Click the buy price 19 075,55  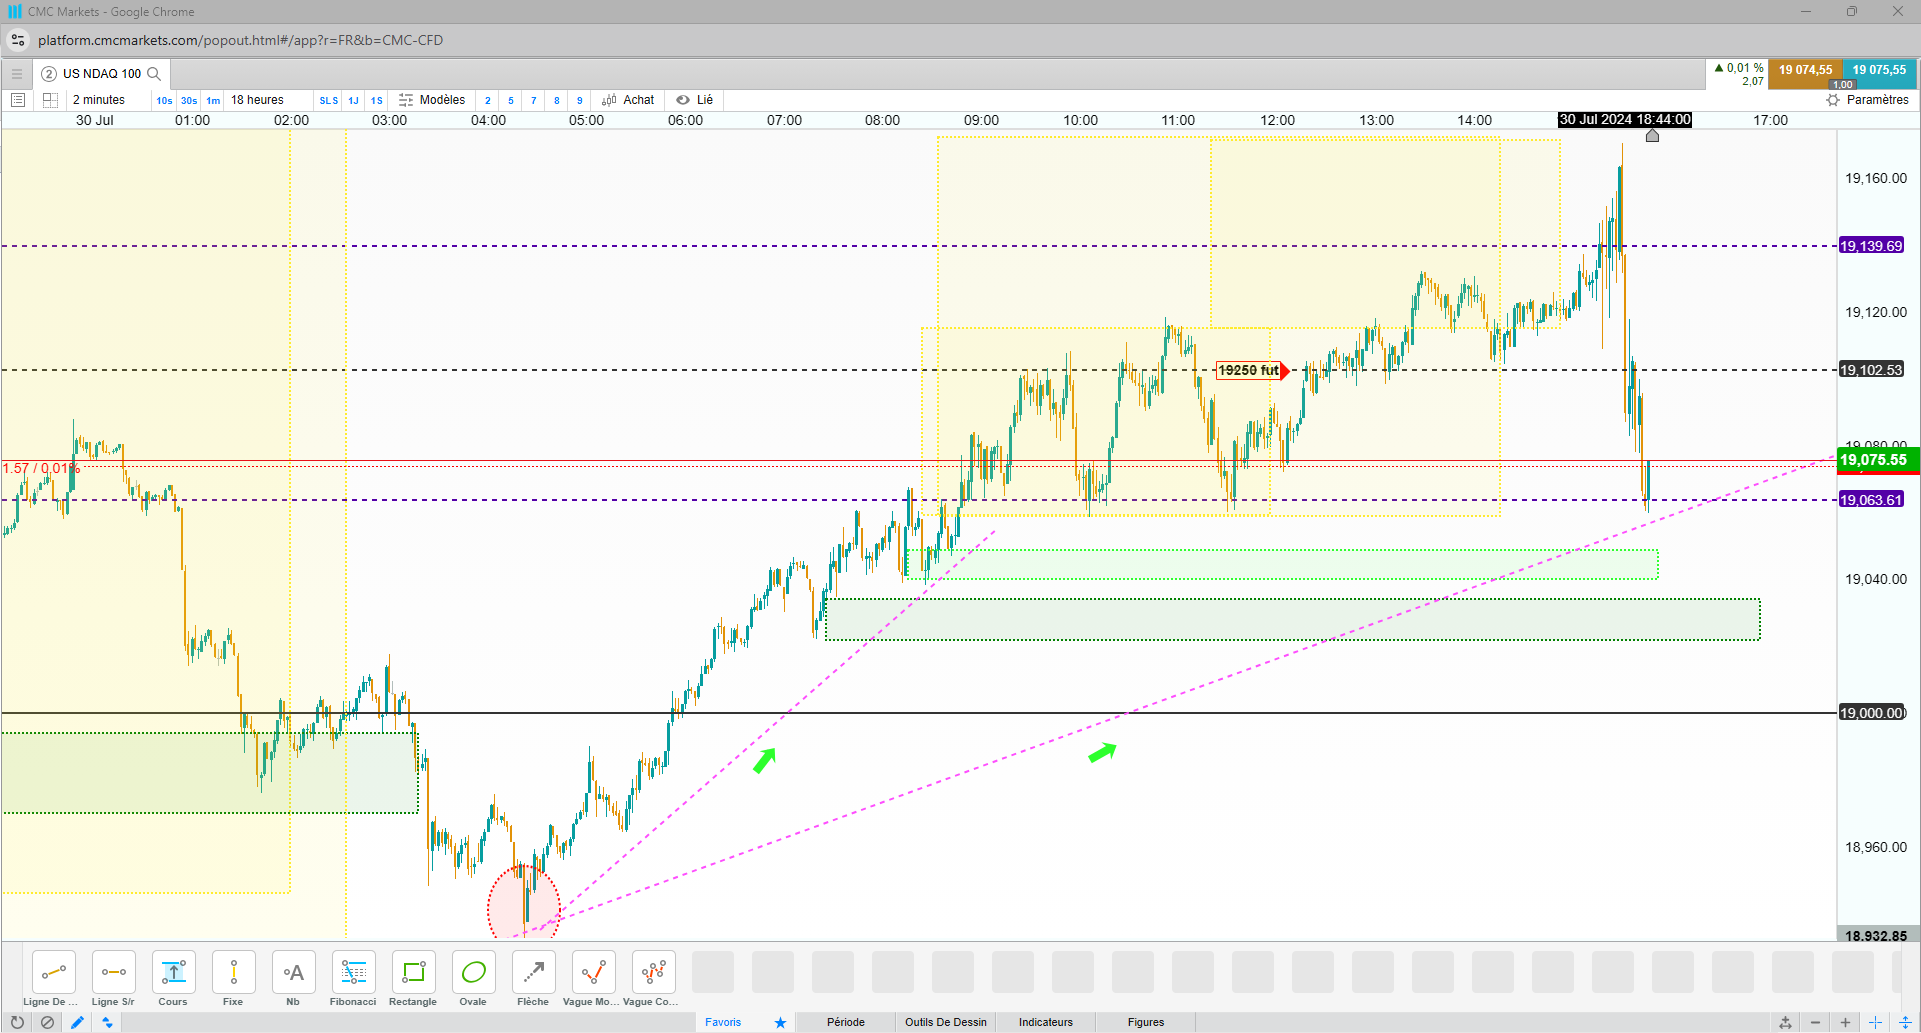[x=1879, y=70]
